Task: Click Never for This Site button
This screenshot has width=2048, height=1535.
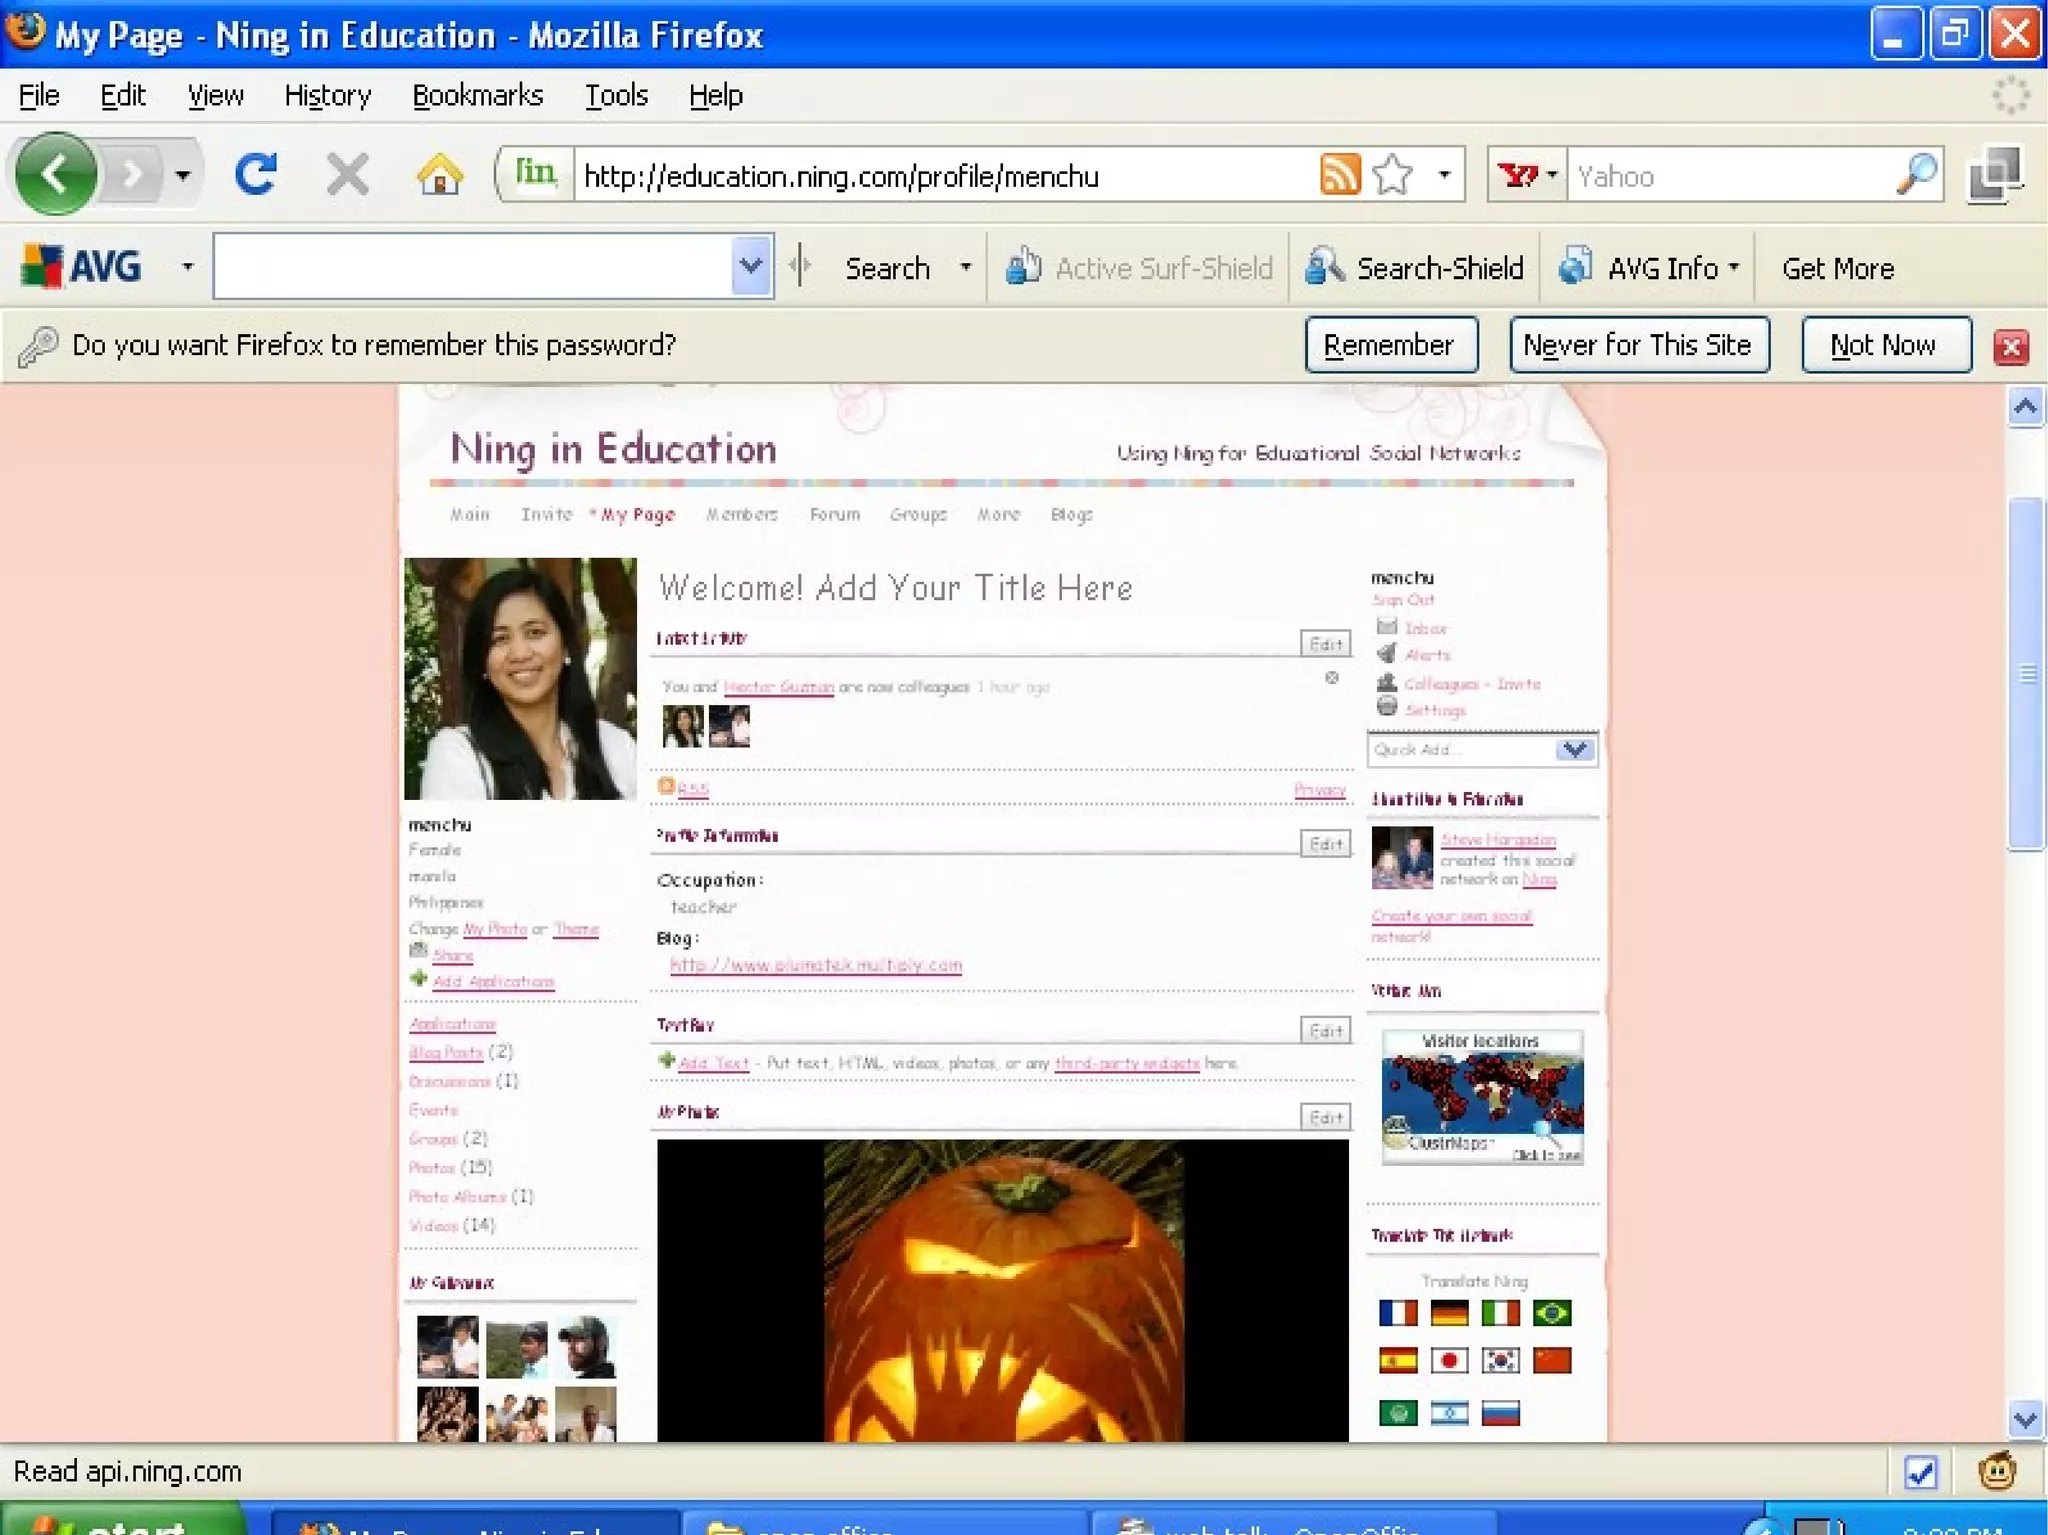Action: [1638, 345]
